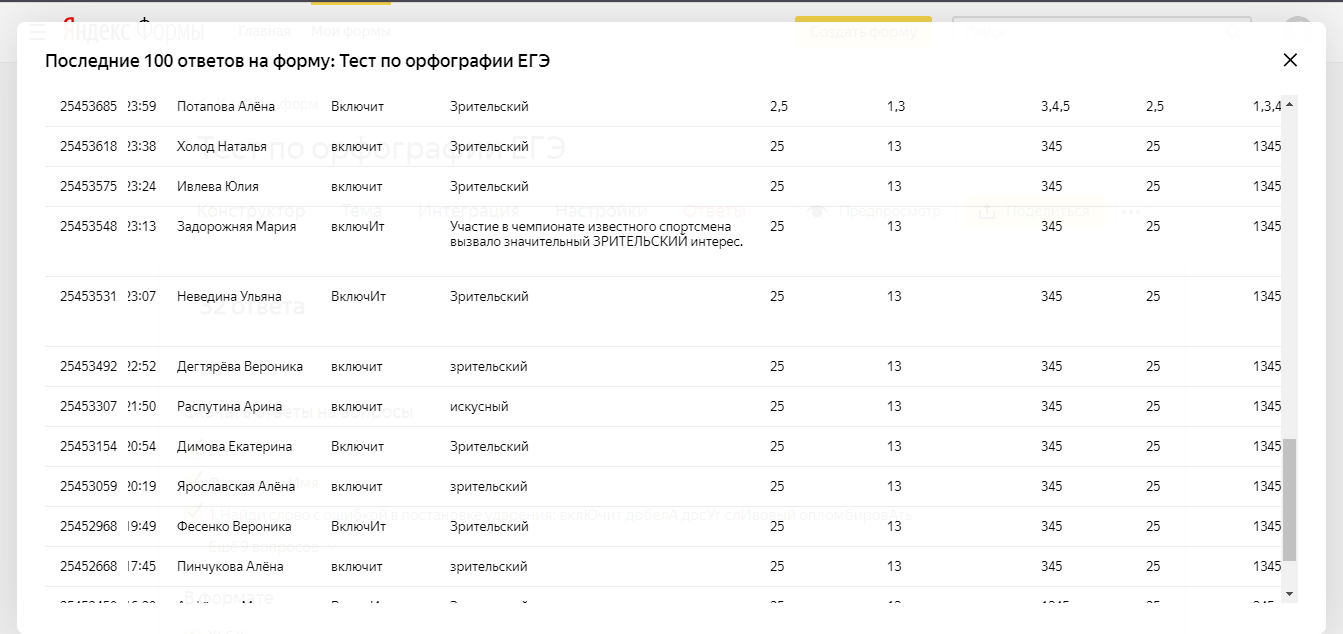Click the name Пинчукова Алёна
Viewport: 1343px width, 634px height.
tap(230, 567)
